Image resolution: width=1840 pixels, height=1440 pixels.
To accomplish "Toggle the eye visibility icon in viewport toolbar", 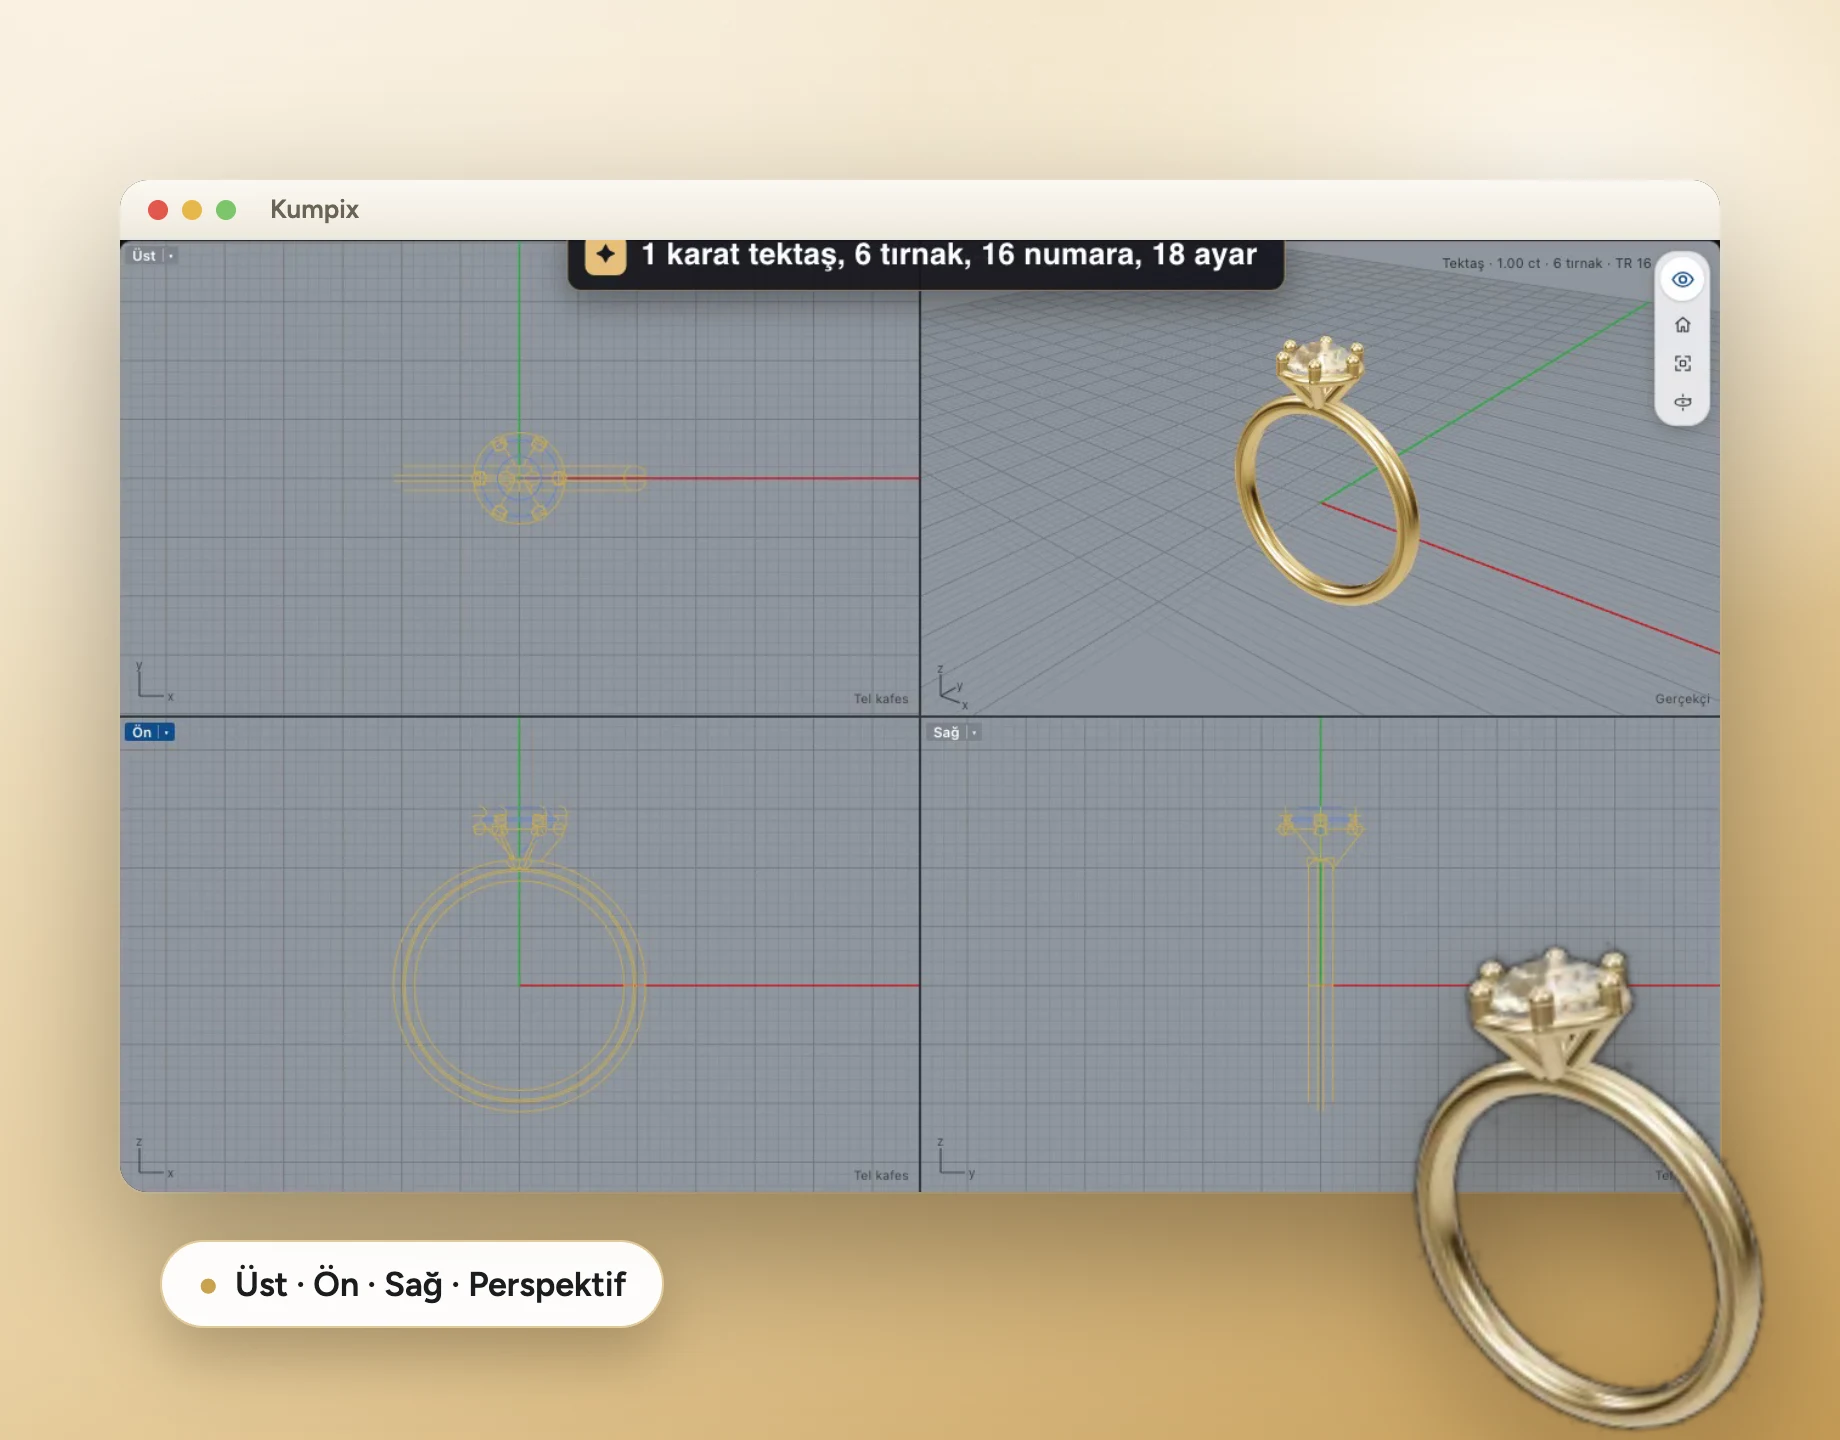I will click(x=1682, y=280).
